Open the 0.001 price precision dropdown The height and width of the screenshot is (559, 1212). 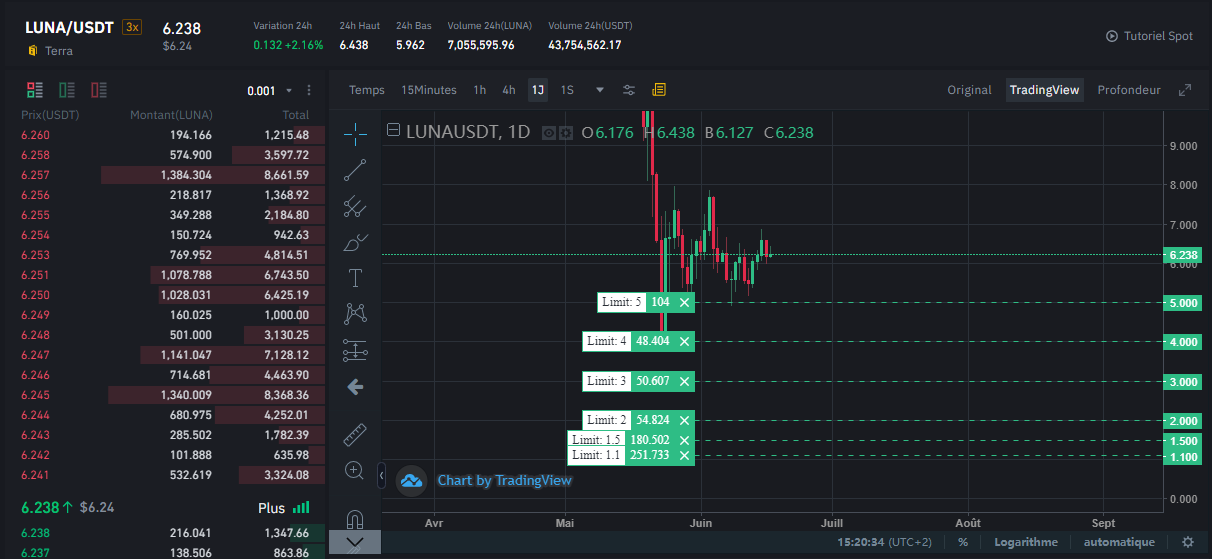tap(270, 91)
